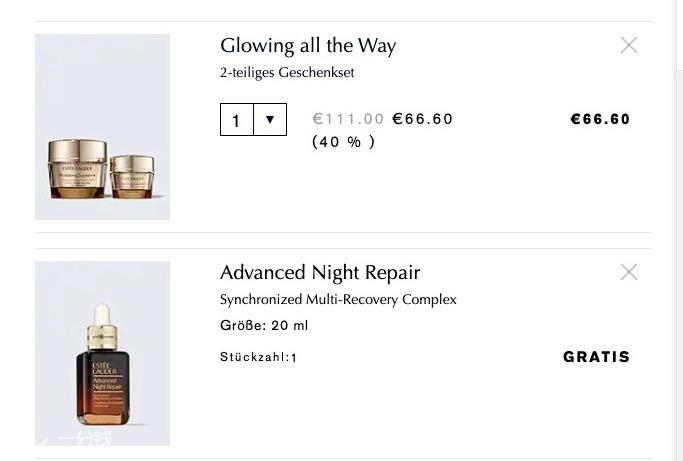
Task: Click the GRATIS price label
Action: click(x=596, y=357)
